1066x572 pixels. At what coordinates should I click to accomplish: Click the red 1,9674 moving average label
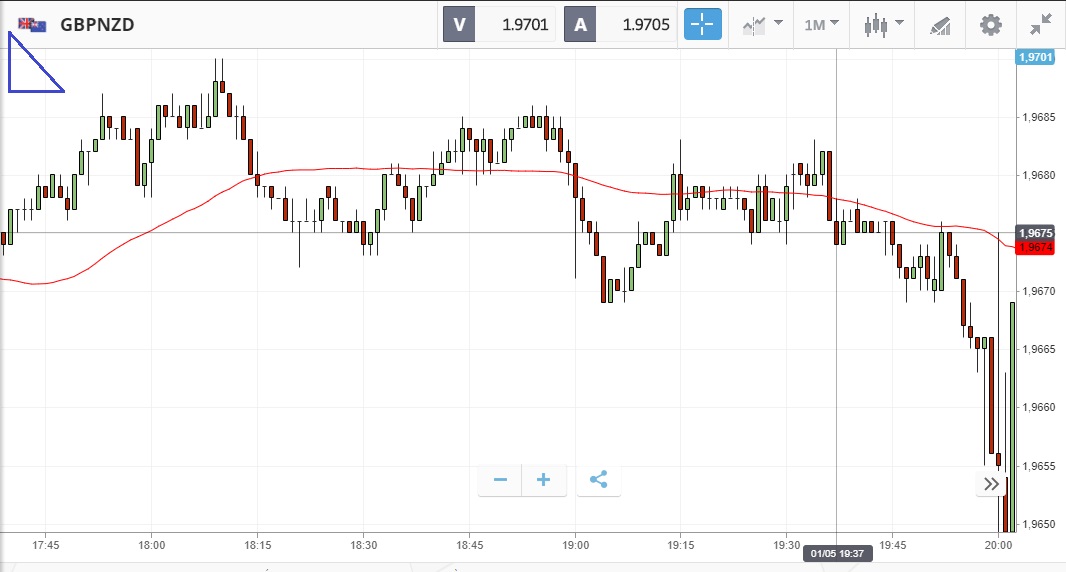coord(1034,247)
